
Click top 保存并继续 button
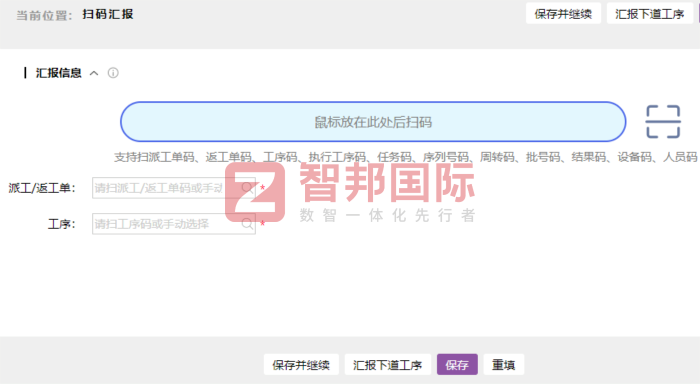coord(563,14)
